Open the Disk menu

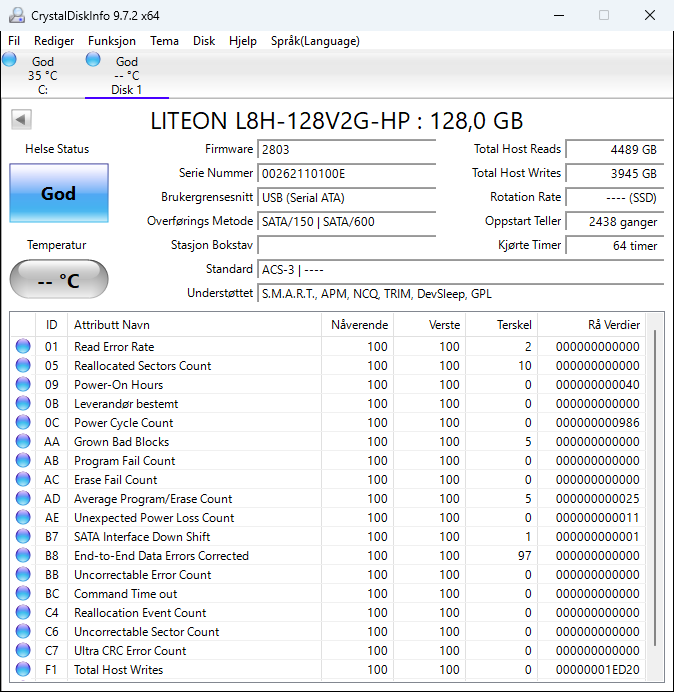(204, 41)
